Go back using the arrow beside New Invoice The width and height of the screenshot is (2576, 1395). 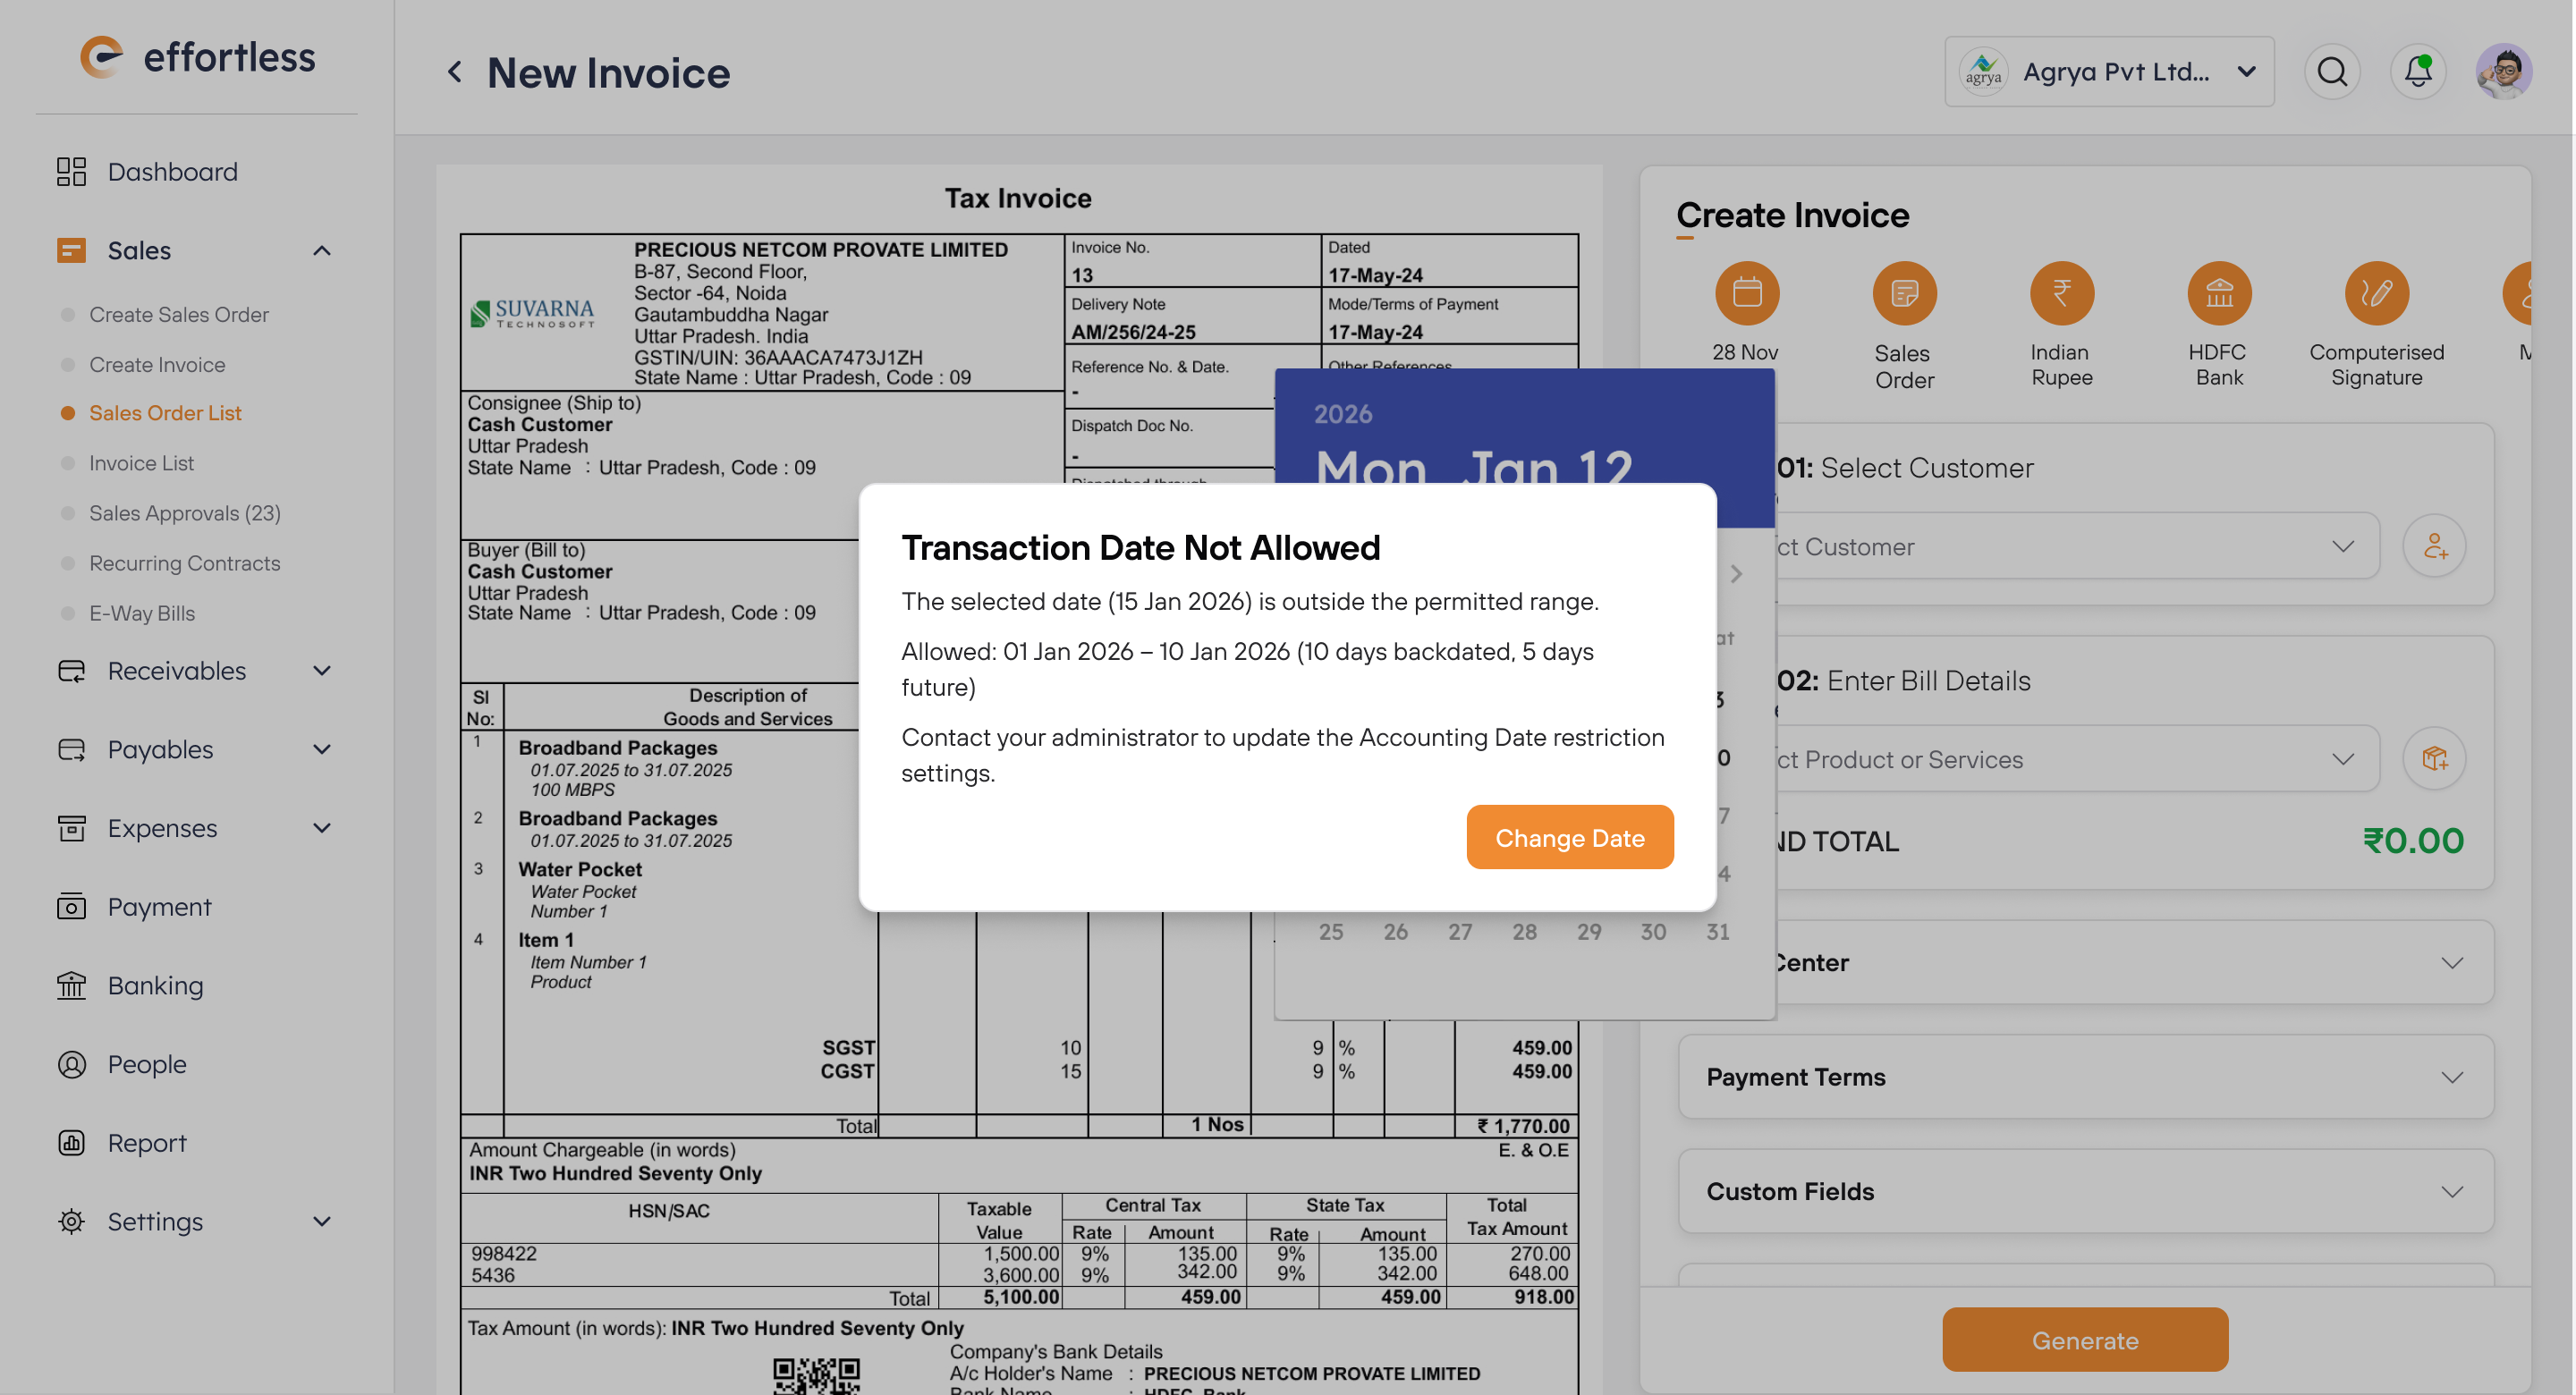coord(455,72)
